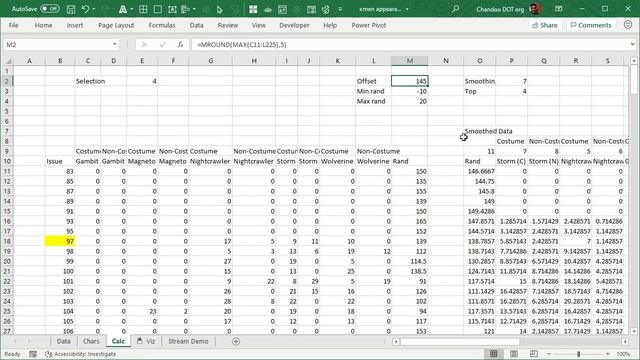Open the file name dropdown in title bar
The width and height of the screenshot is (640, 360).
407,9
